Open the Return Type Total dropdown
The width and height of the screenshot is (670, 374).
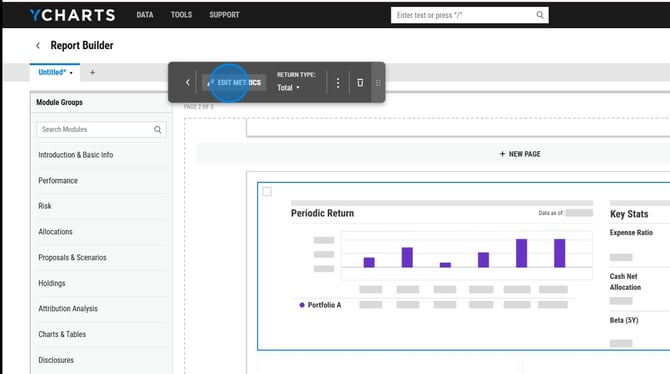tap(288, 88)
